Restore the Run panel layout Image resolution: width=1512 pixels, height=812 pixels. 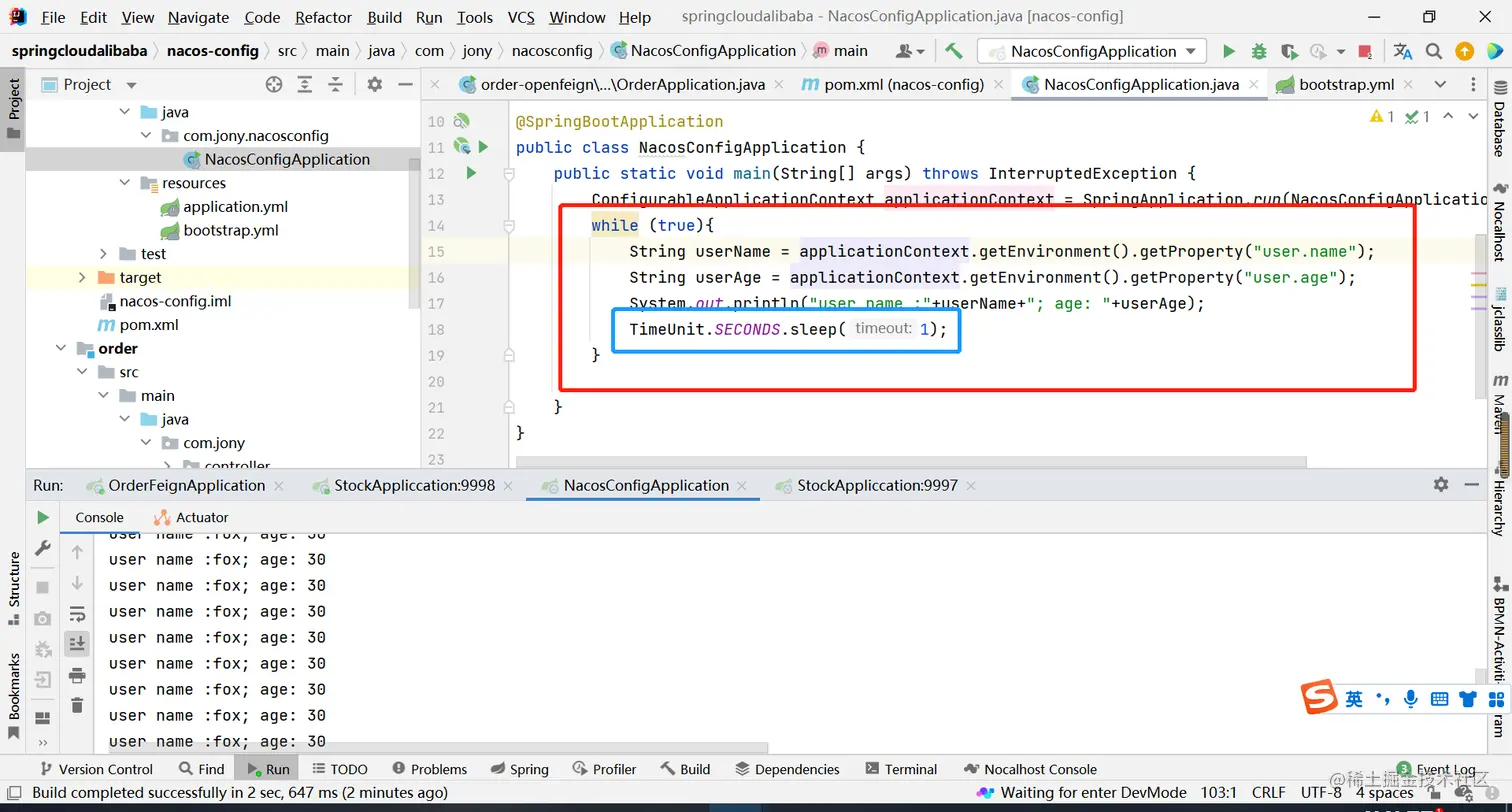click(x=43, y=718)
